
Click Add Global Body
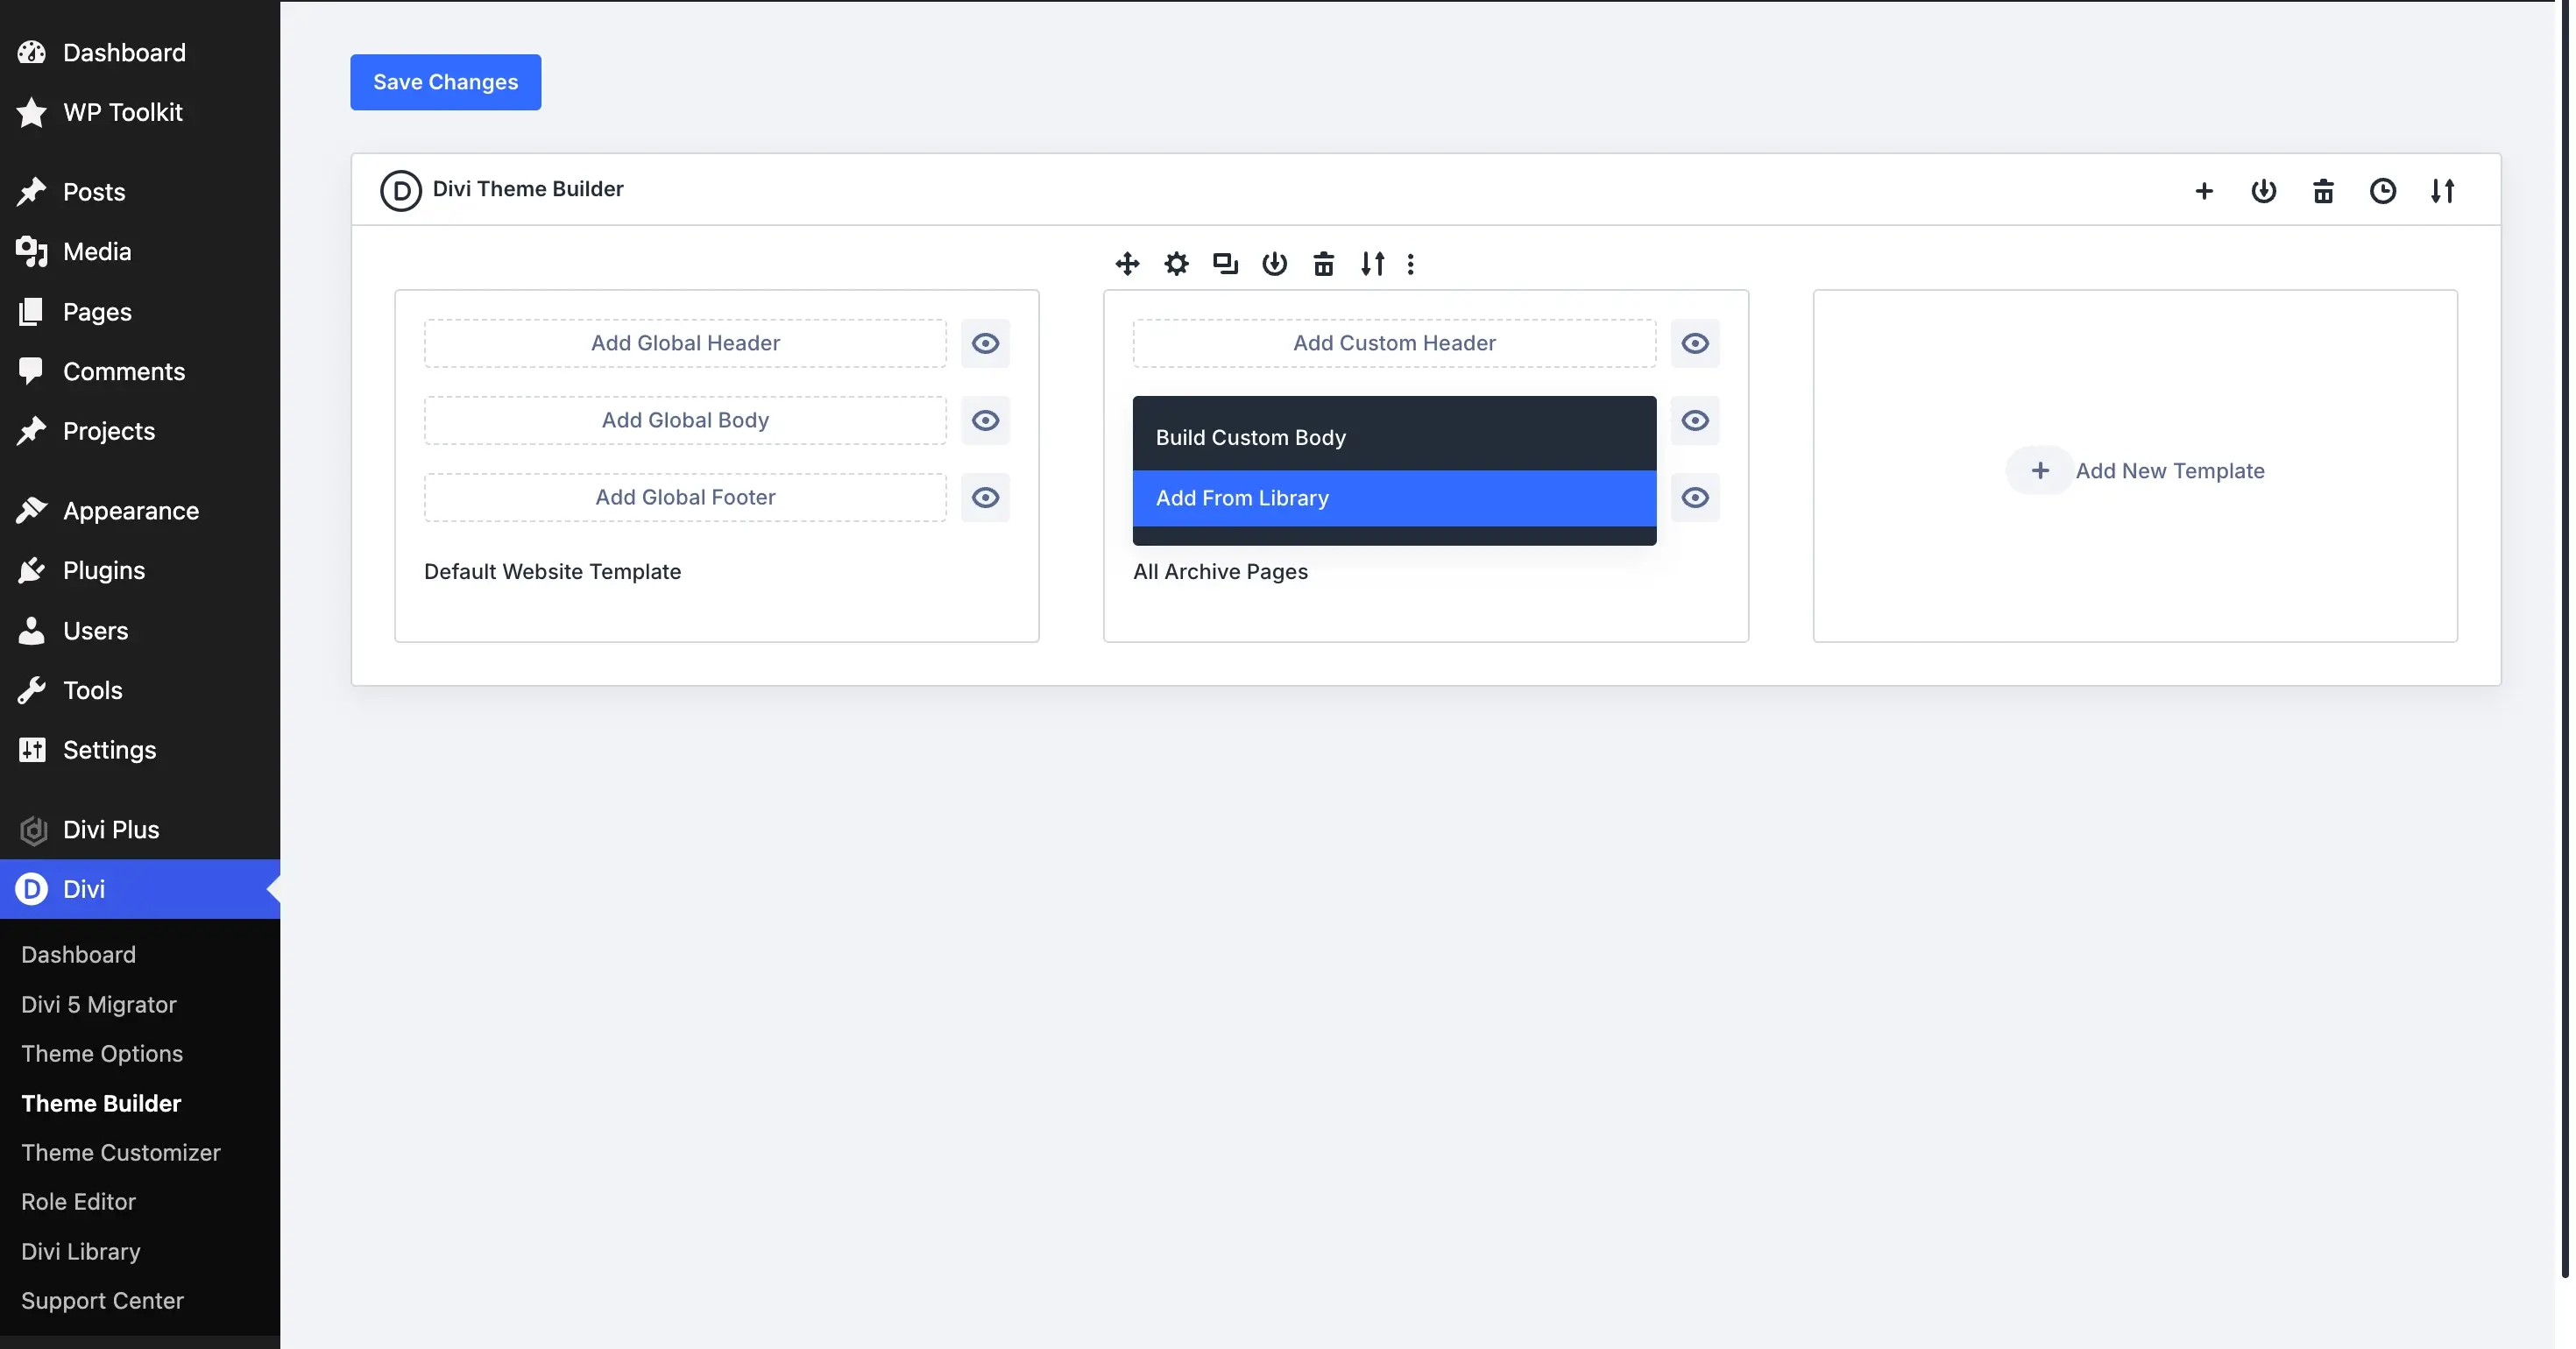(685, 420)
